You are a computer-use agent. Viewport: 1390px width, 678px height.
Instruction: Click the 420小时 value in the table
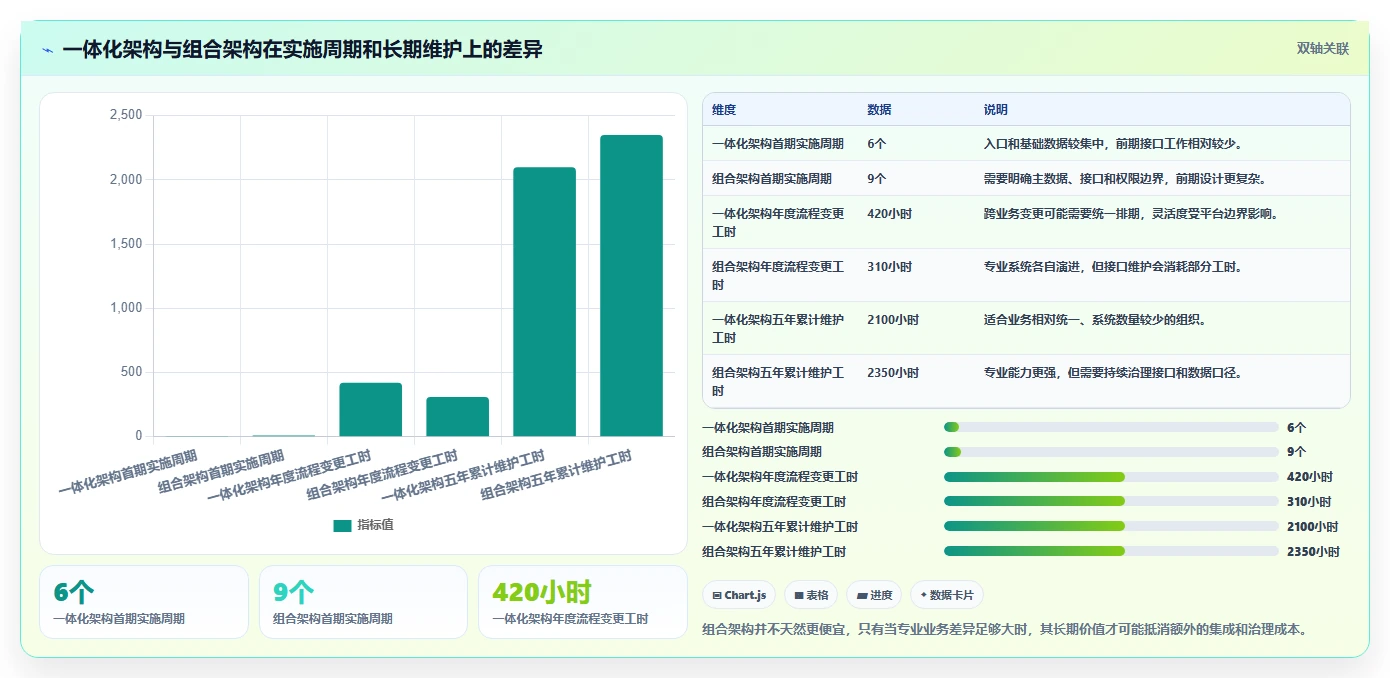click(890, 214)
